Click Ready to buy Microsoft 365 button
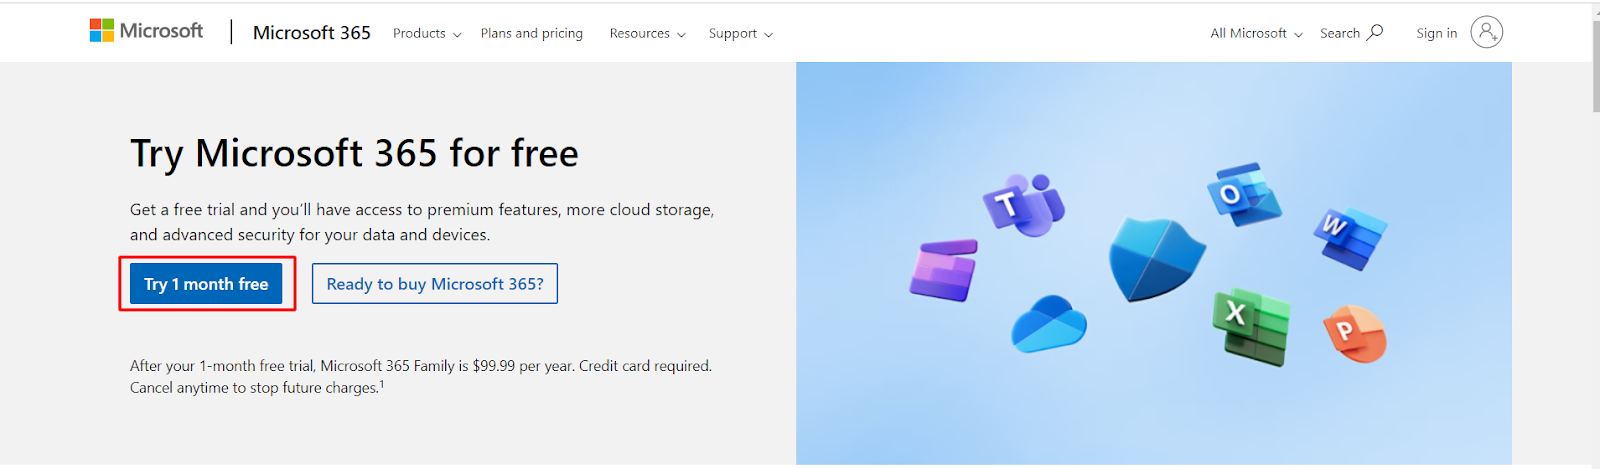Screen dimensions: 1600x469 [x=434, y=284]
